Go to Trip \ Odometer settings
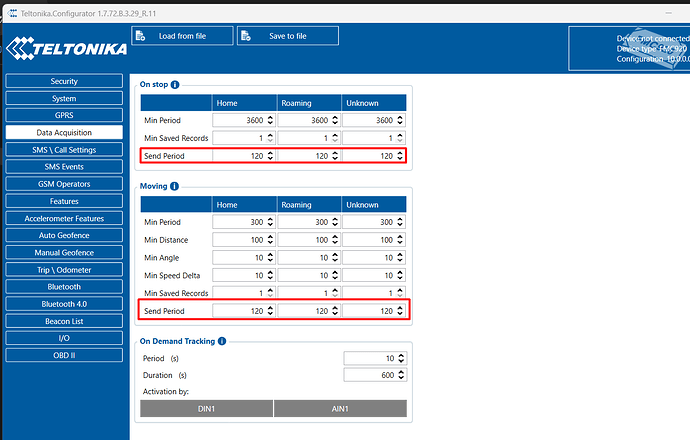690x440 pixels. coord(64,269)
